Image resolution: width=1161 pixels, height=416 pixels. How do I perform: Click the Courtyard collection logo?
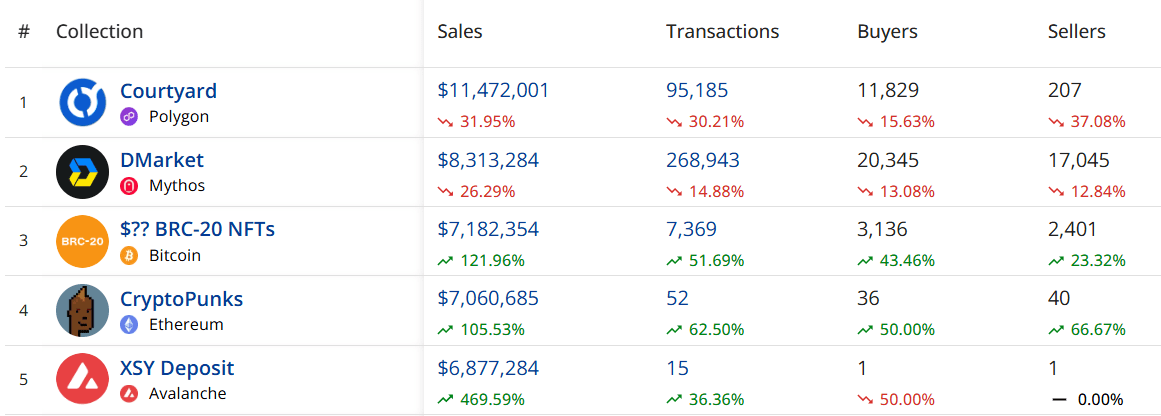pos(82,103)
